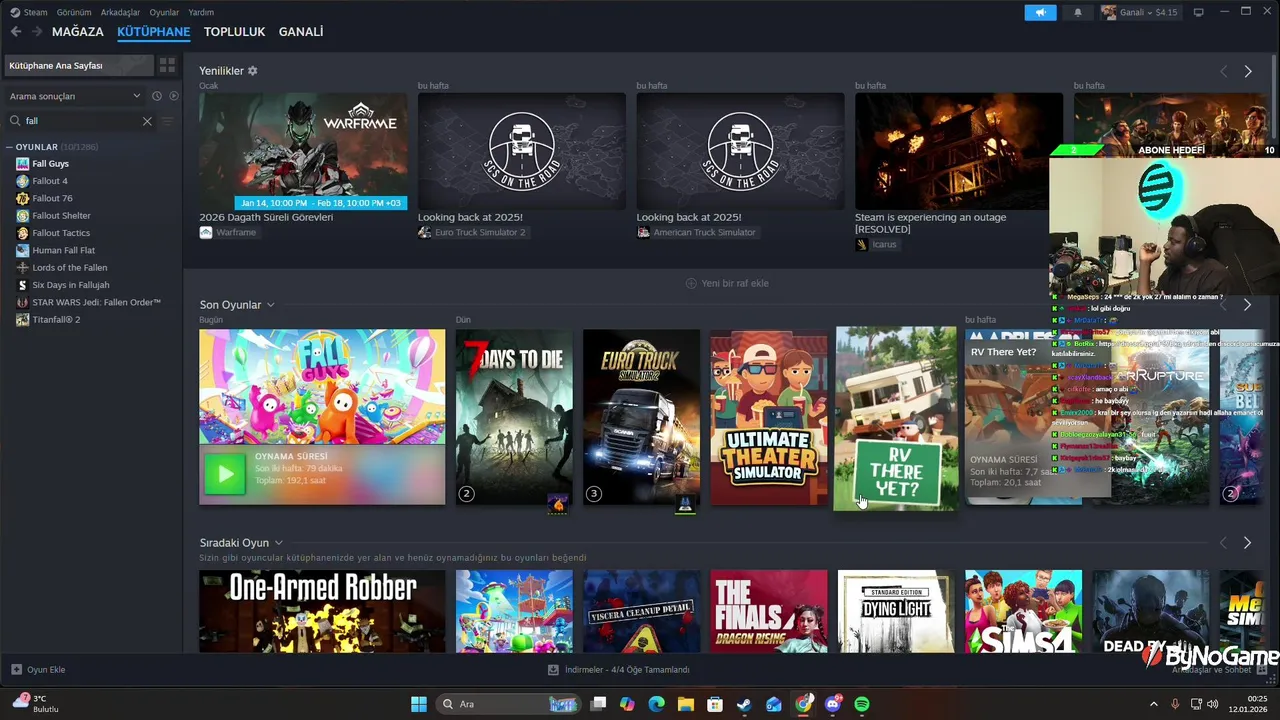
Task: Open RV There Yet? cover
Action: 895,419
